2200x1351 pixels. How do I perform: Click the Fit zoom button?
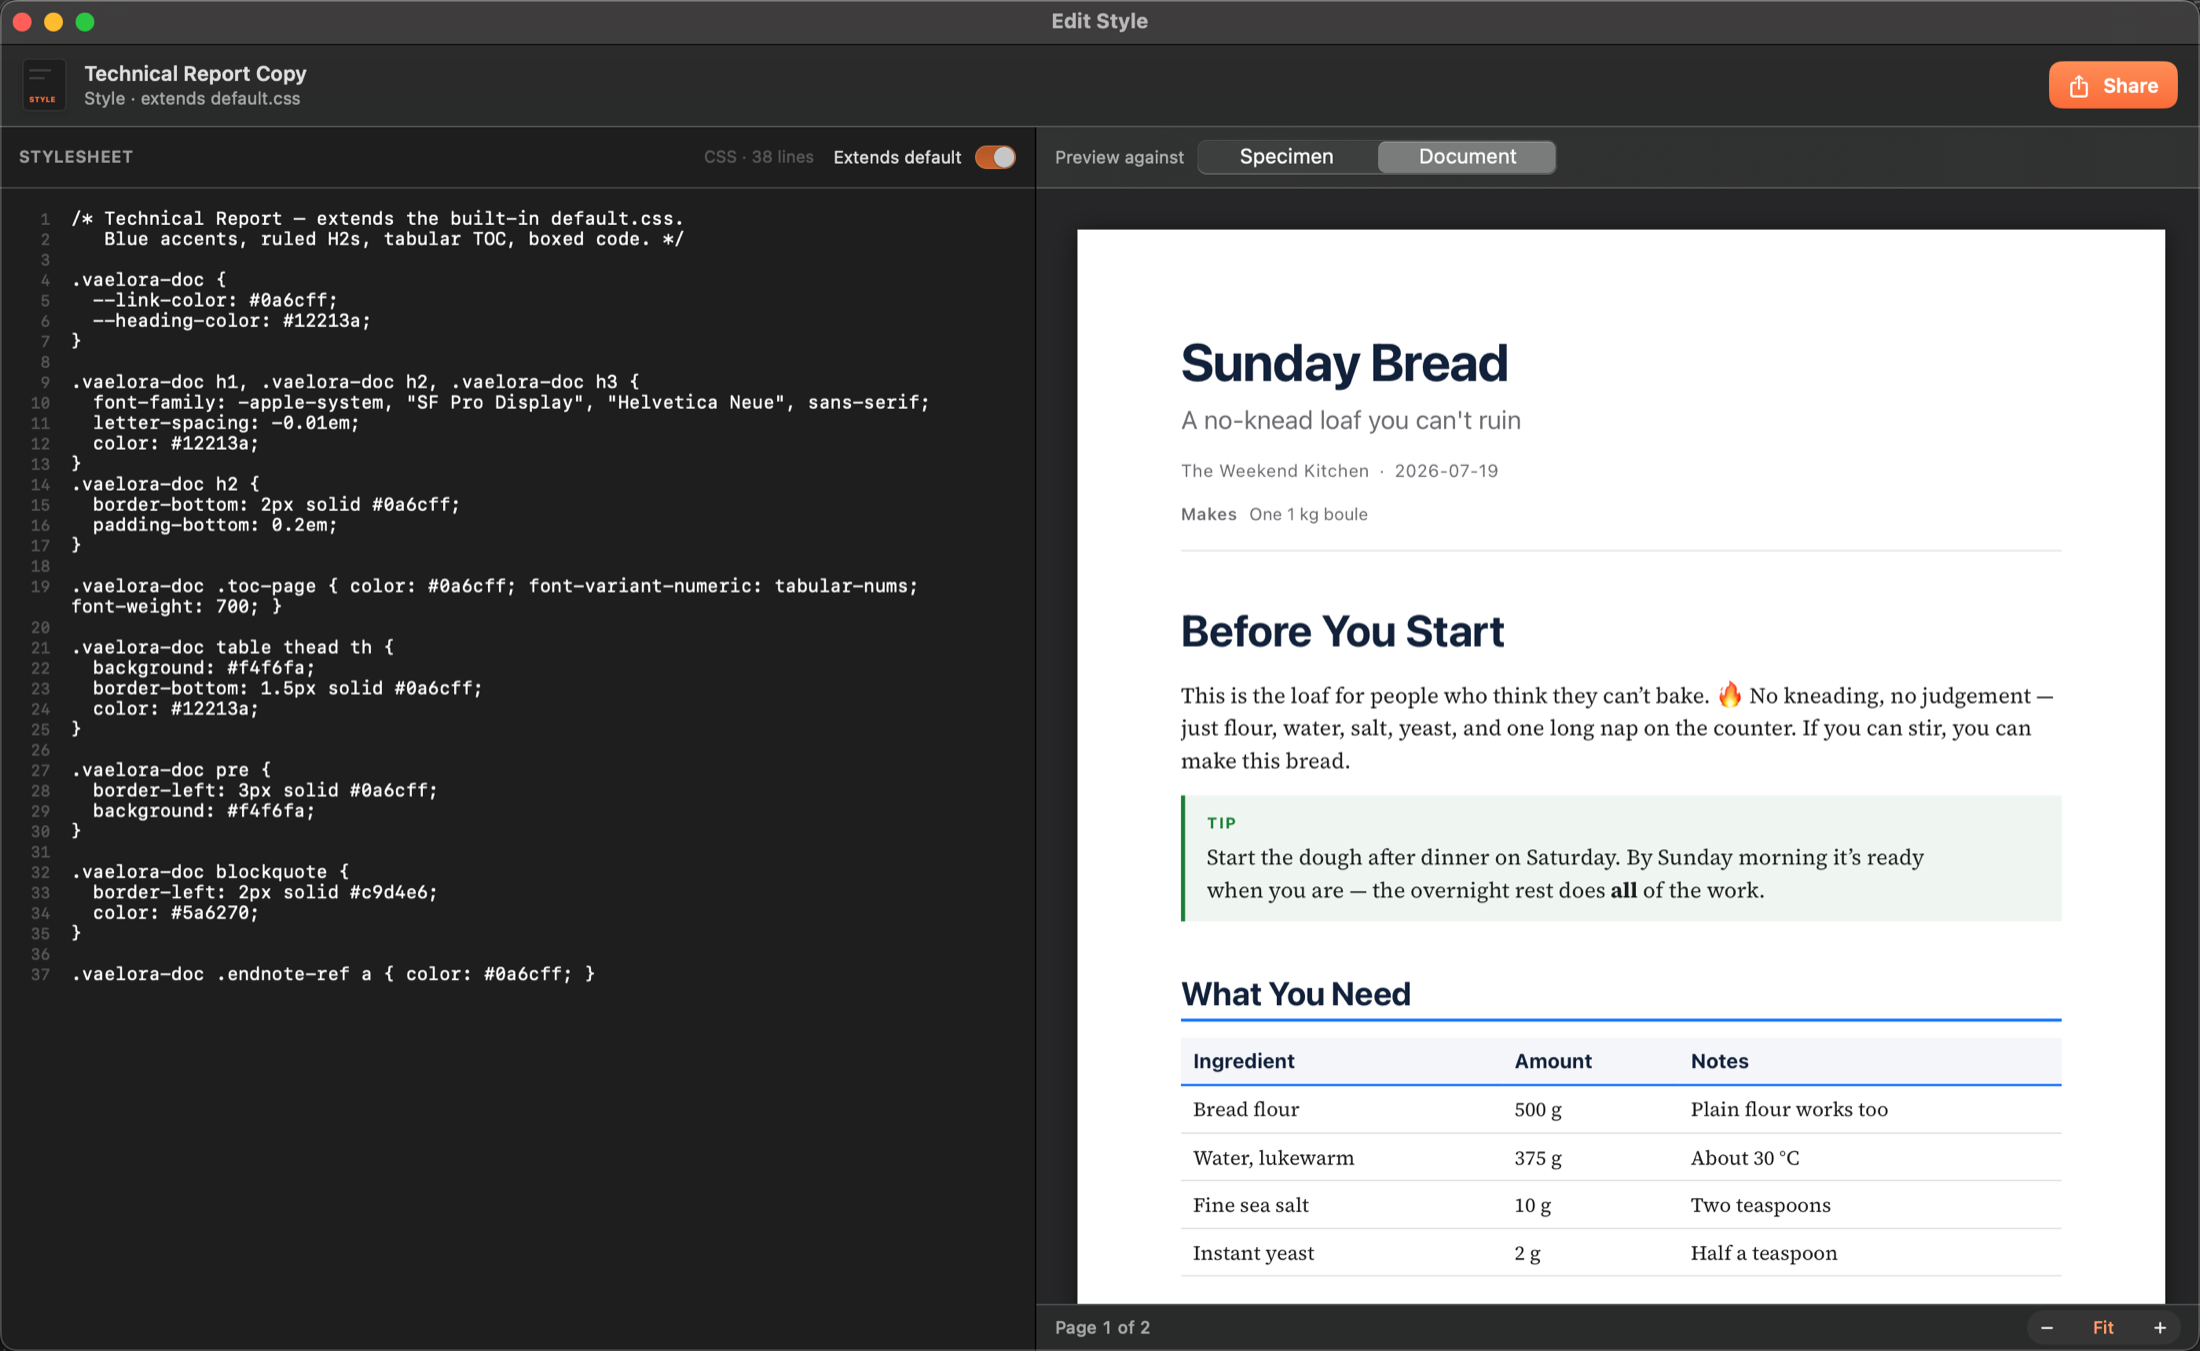[2103, 1327]
